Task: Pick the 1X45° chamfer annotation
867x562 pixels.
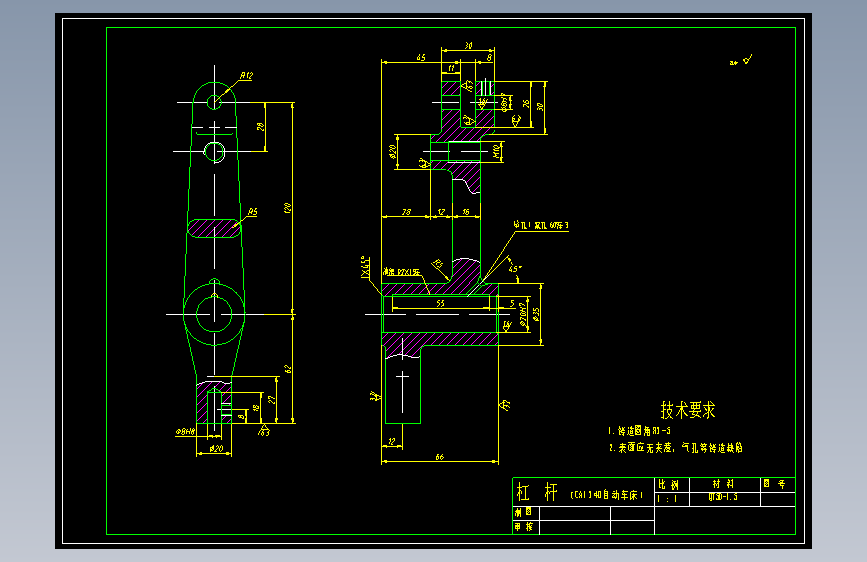Action: [x=364, y=267]
